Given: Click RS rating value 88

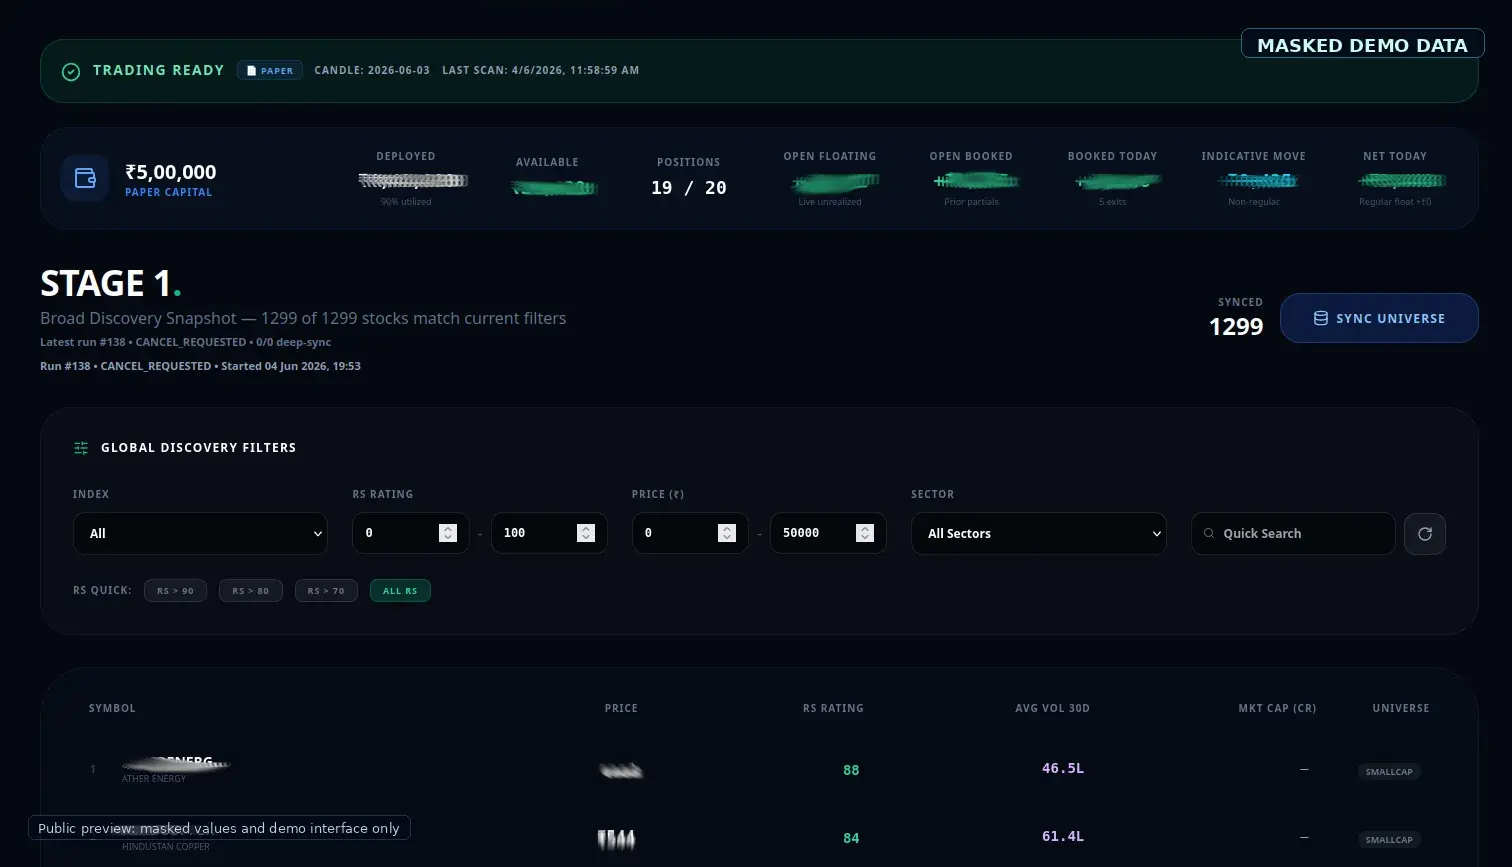Looking at the screenshot, I should point(851,770).
